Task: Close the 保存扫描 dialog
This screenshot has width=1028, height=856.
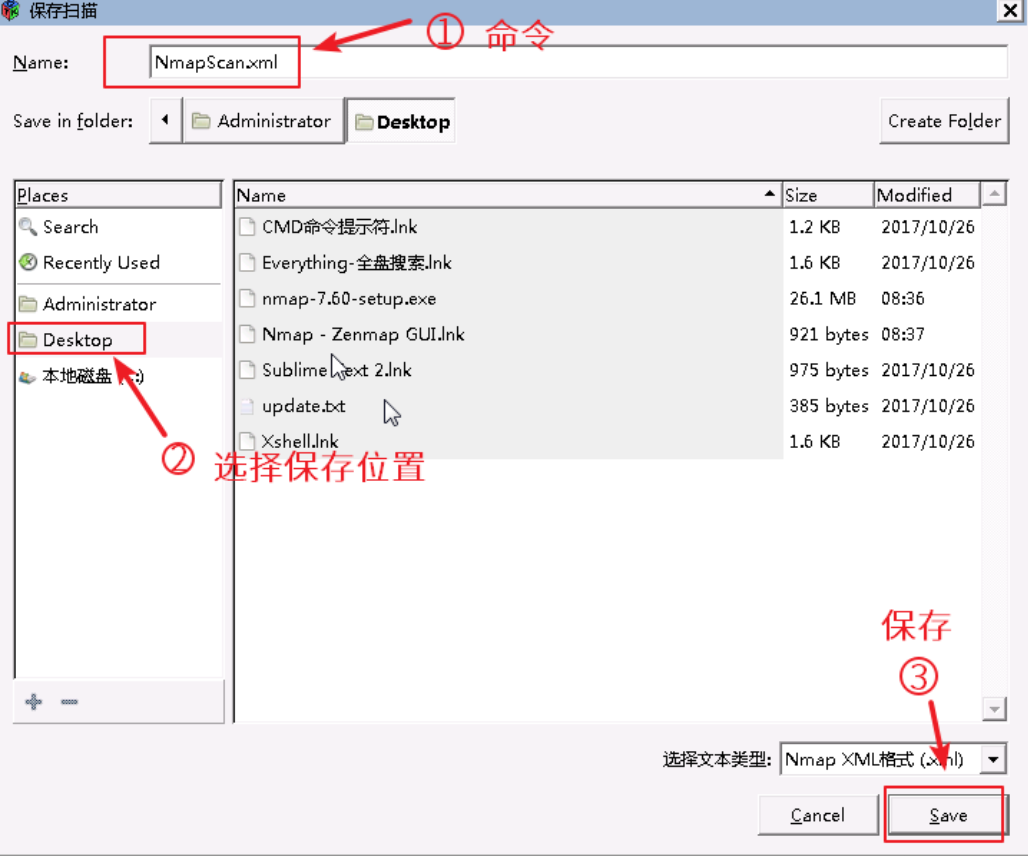Action: [1010, 10]
